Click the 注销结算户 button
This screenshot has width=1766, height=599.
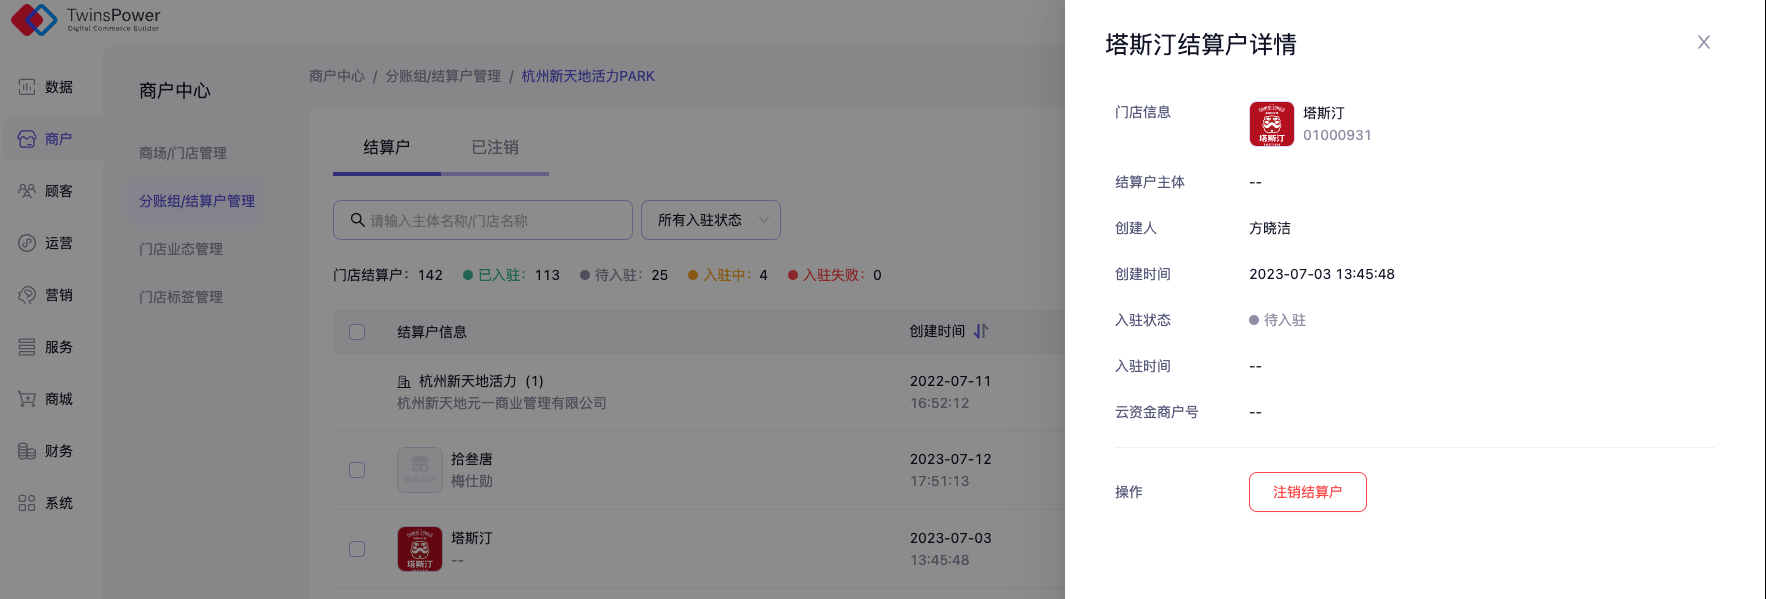click(x=1307, y=492)
